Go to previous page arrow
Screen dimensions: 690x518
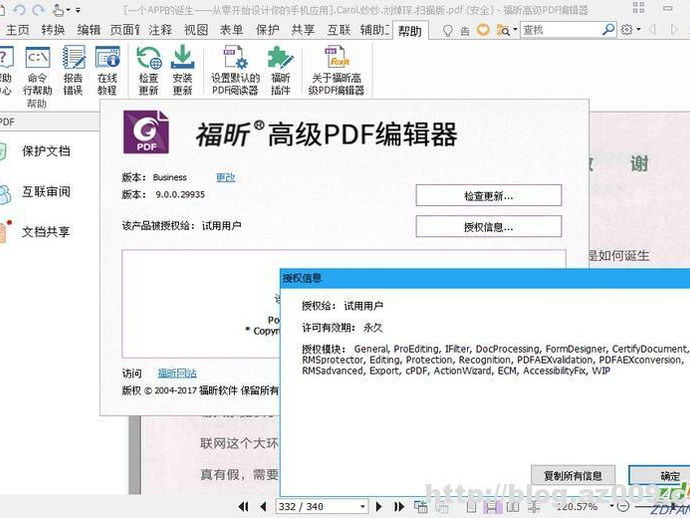click(263, 507)
